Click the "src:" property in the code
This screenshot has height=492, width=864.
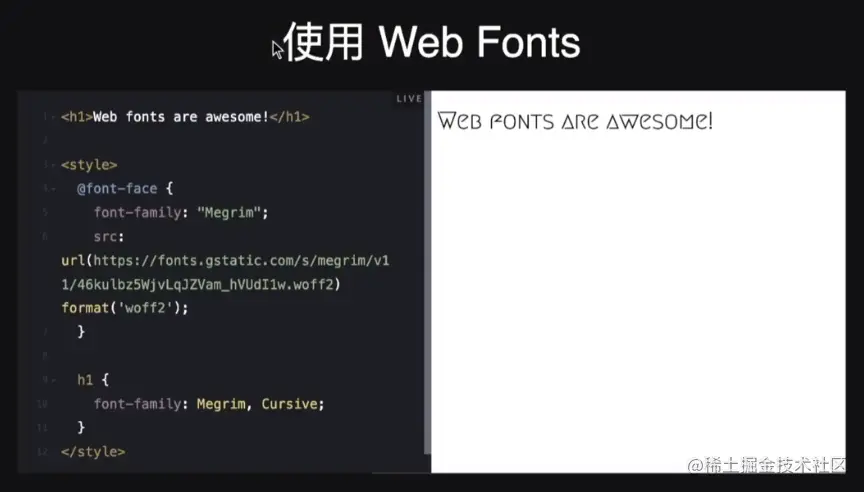click(109, 236)
